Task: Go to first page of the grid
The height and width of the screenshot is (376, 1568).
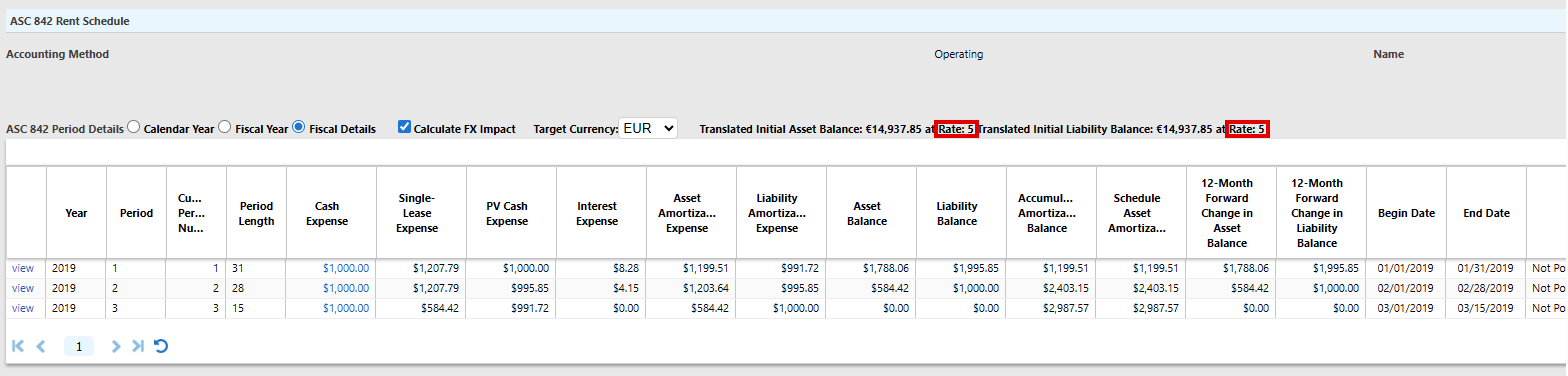Action: point(18,346)
